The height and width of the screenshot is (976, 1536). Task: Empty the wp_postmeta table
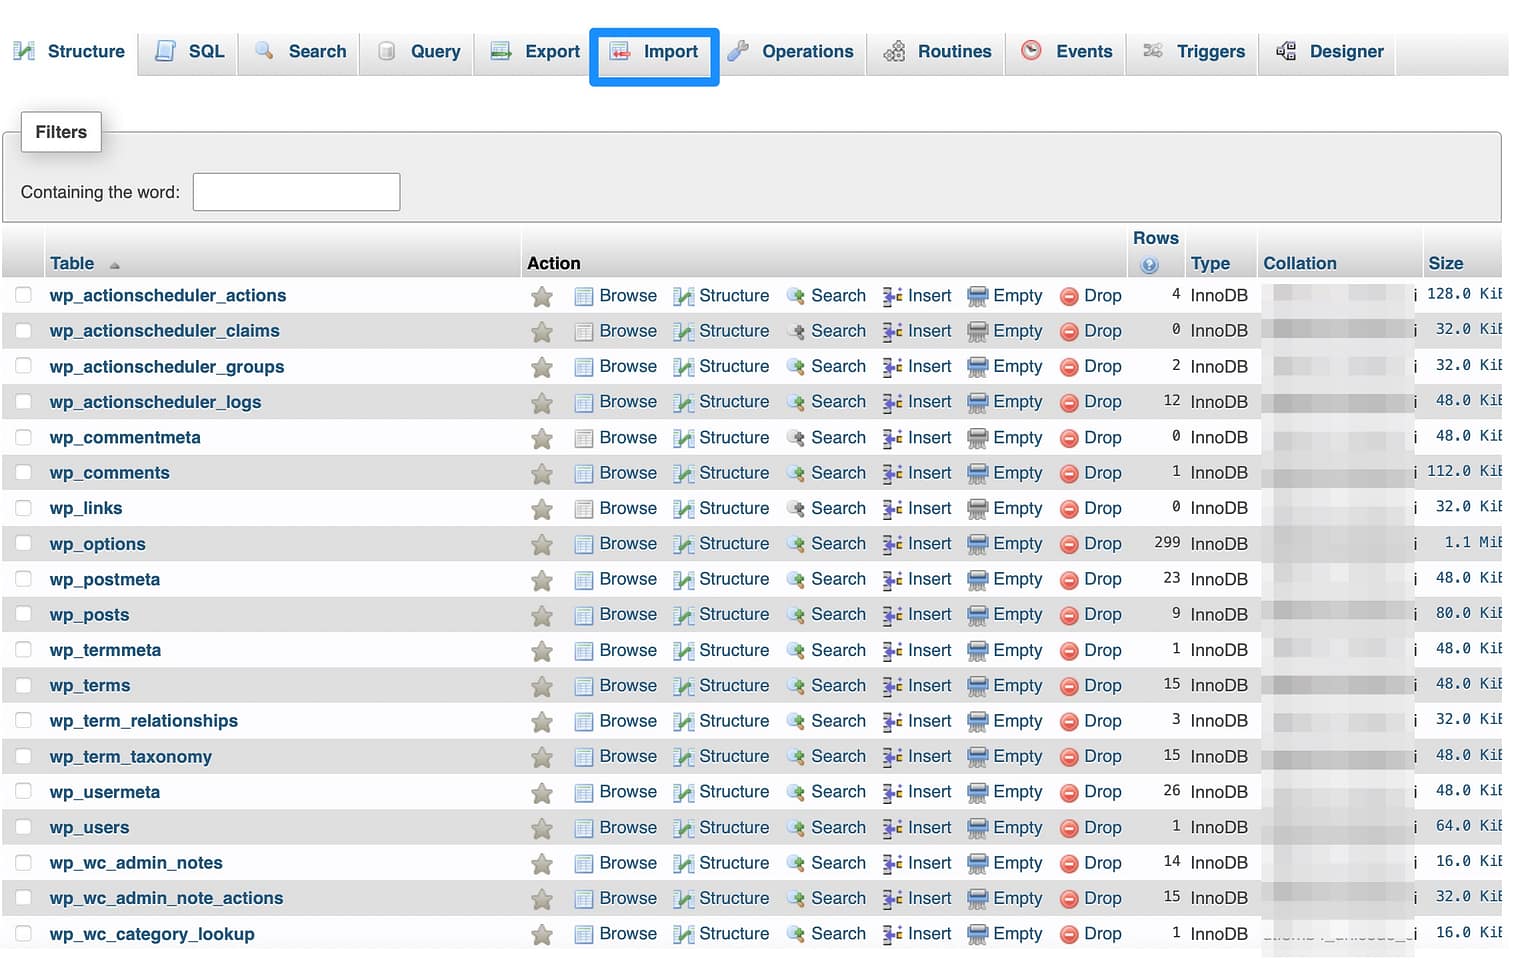click(x=1017, y=579)
